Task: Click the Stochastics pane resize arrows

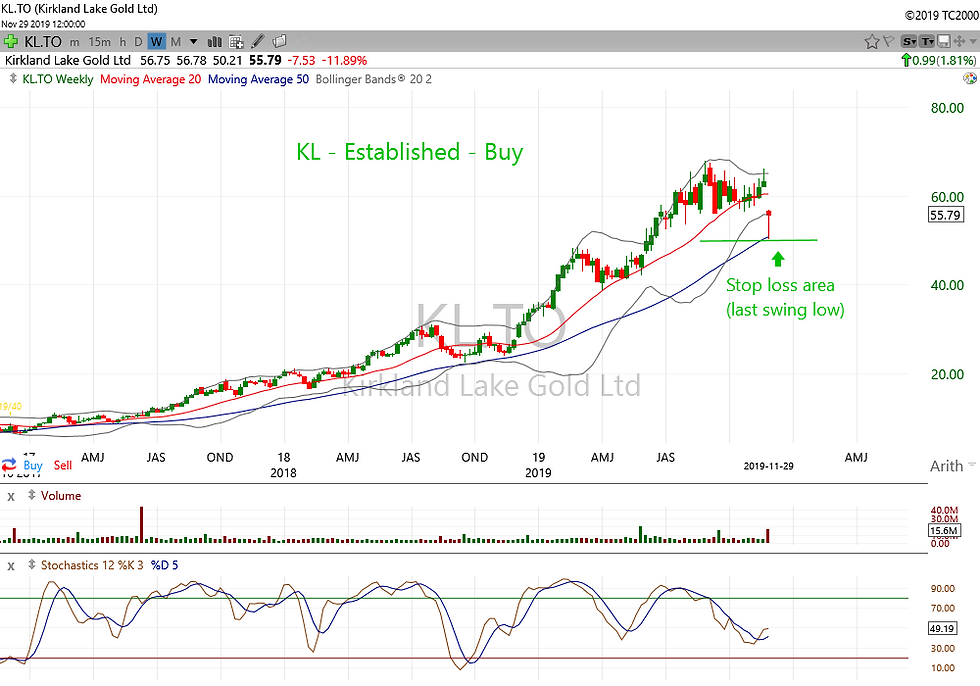Action: click(31, 565)
